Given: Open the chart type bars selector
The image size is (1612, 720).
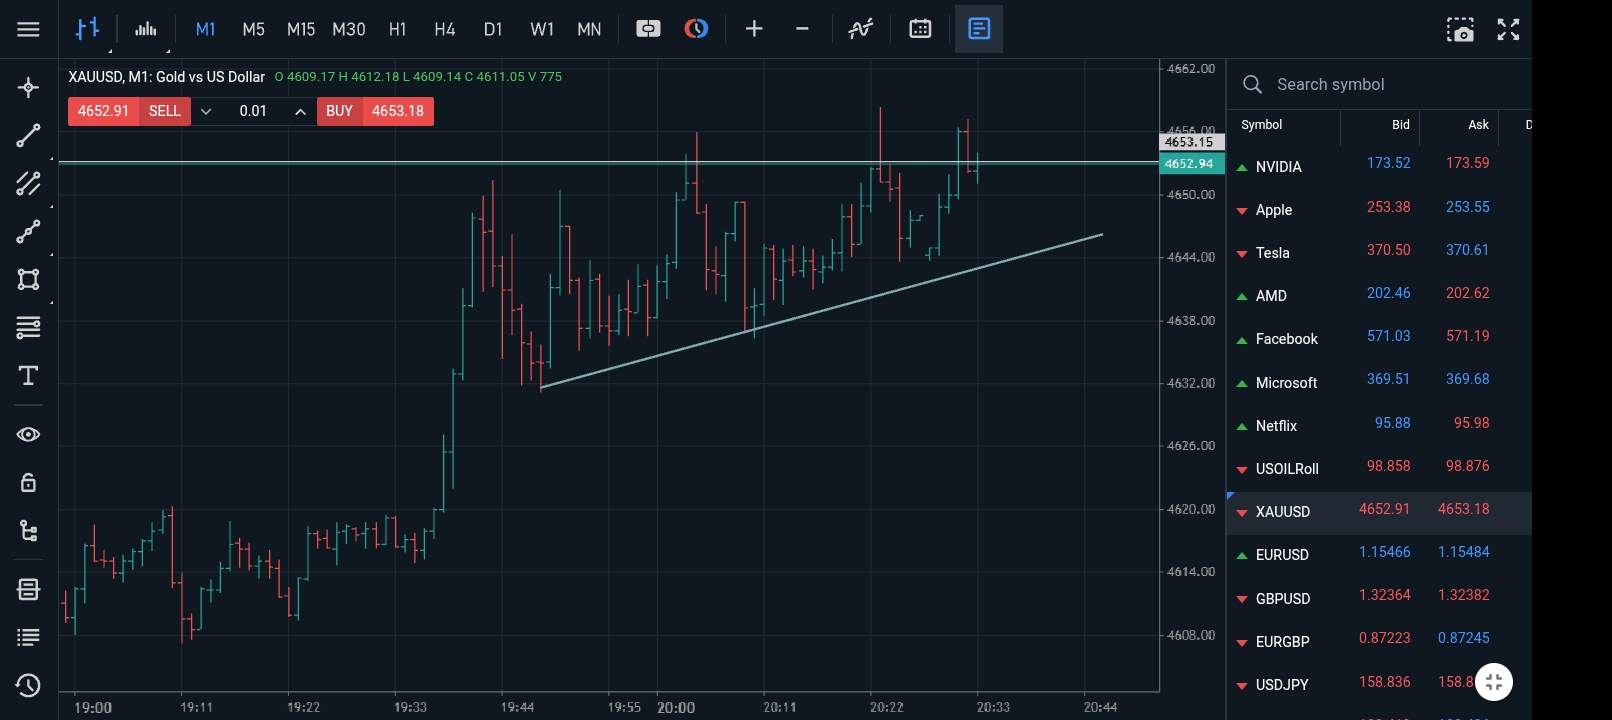Looking at the screenshot, I should pos(88,29).
